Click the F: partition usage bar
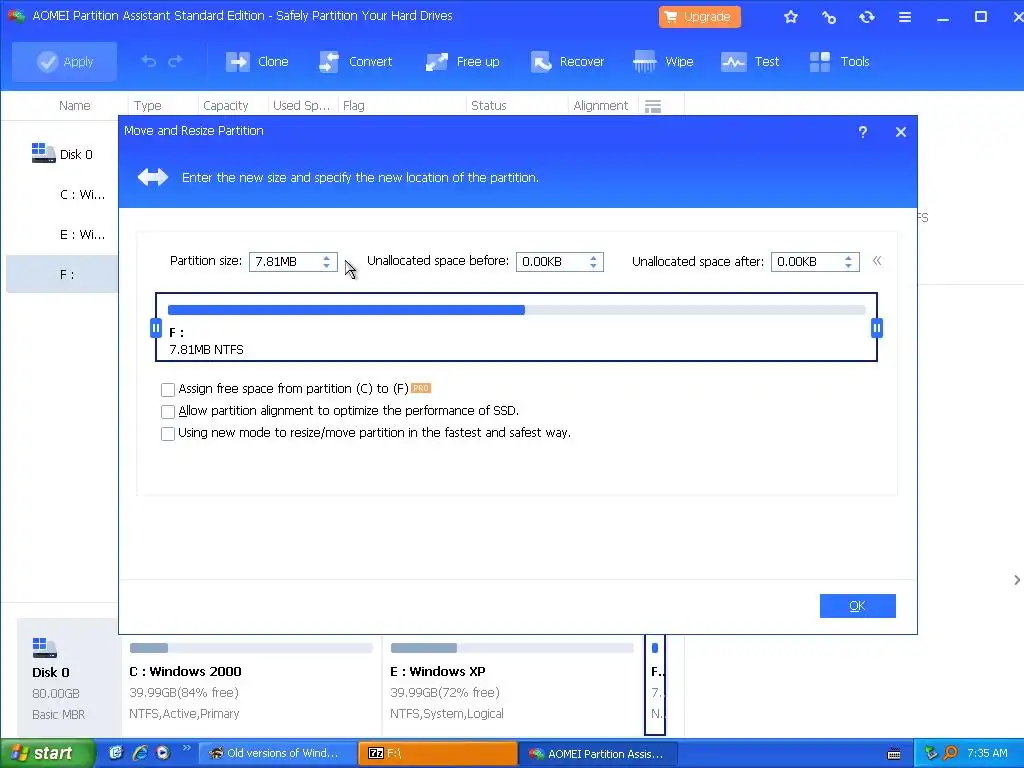 (x=517, y=310)
